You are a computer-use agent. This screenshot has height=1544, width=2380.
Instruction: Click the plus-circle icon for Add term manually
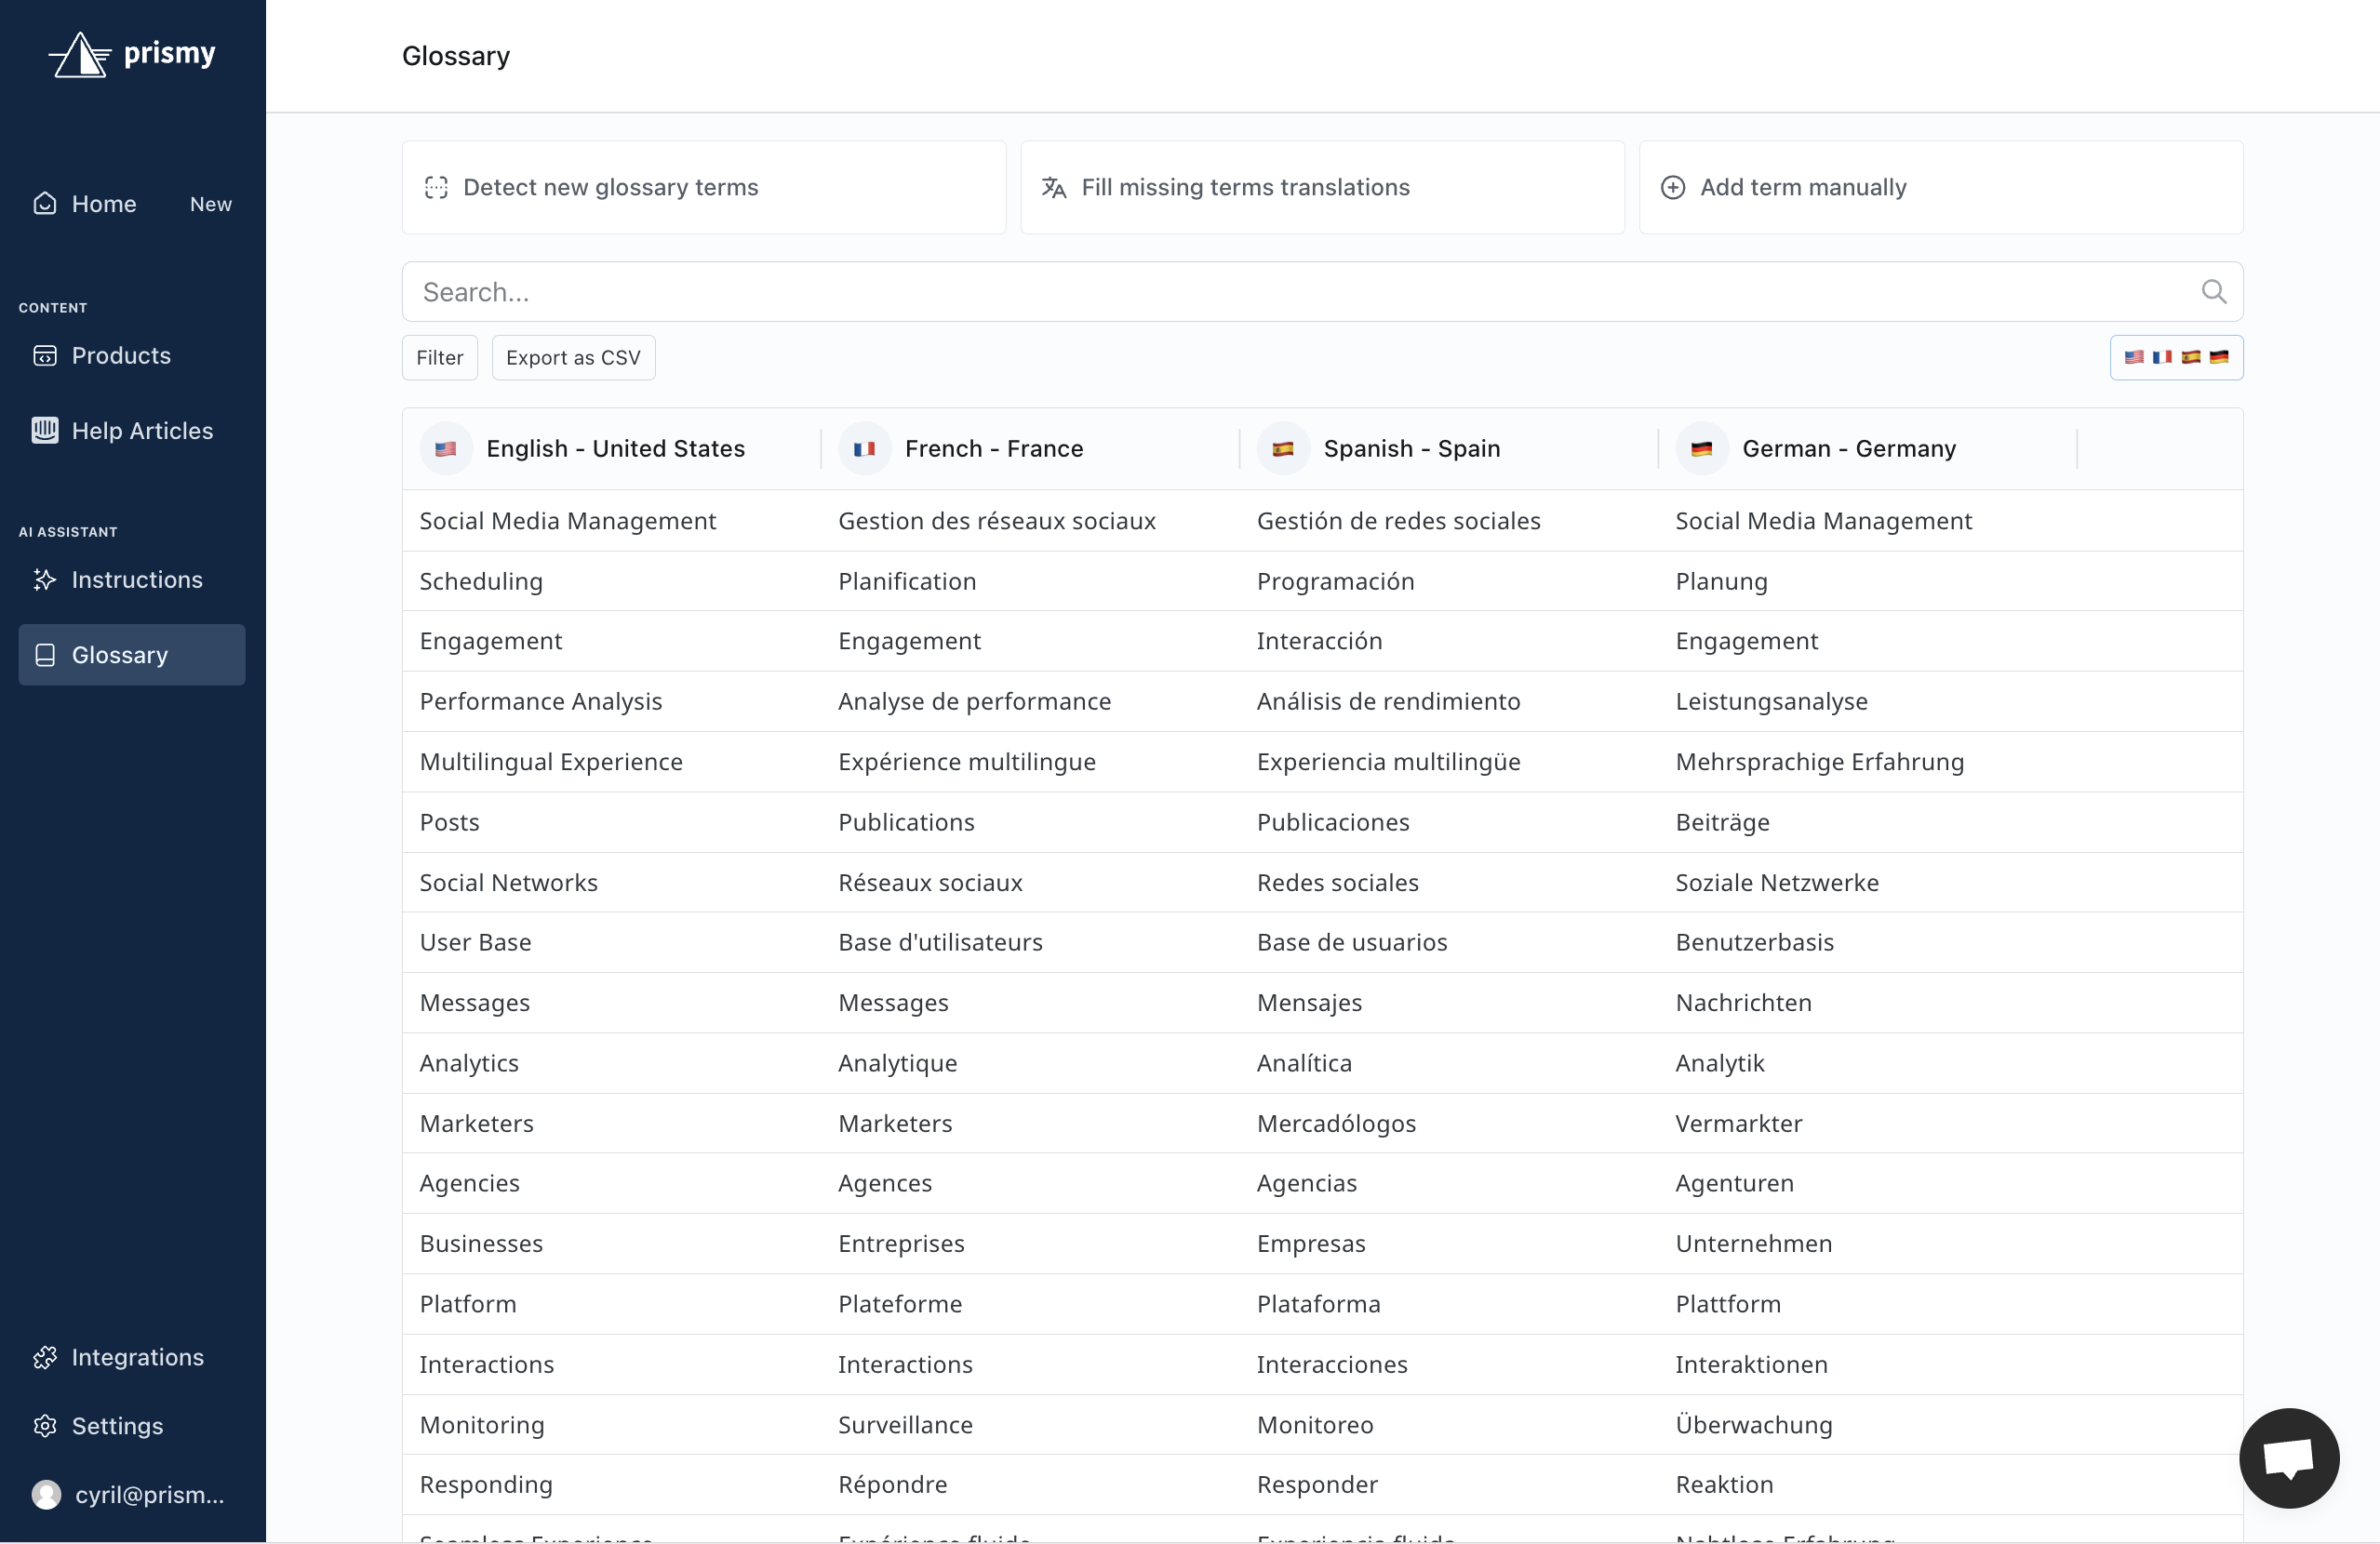pyautogui.click(x=1674, y=187)
